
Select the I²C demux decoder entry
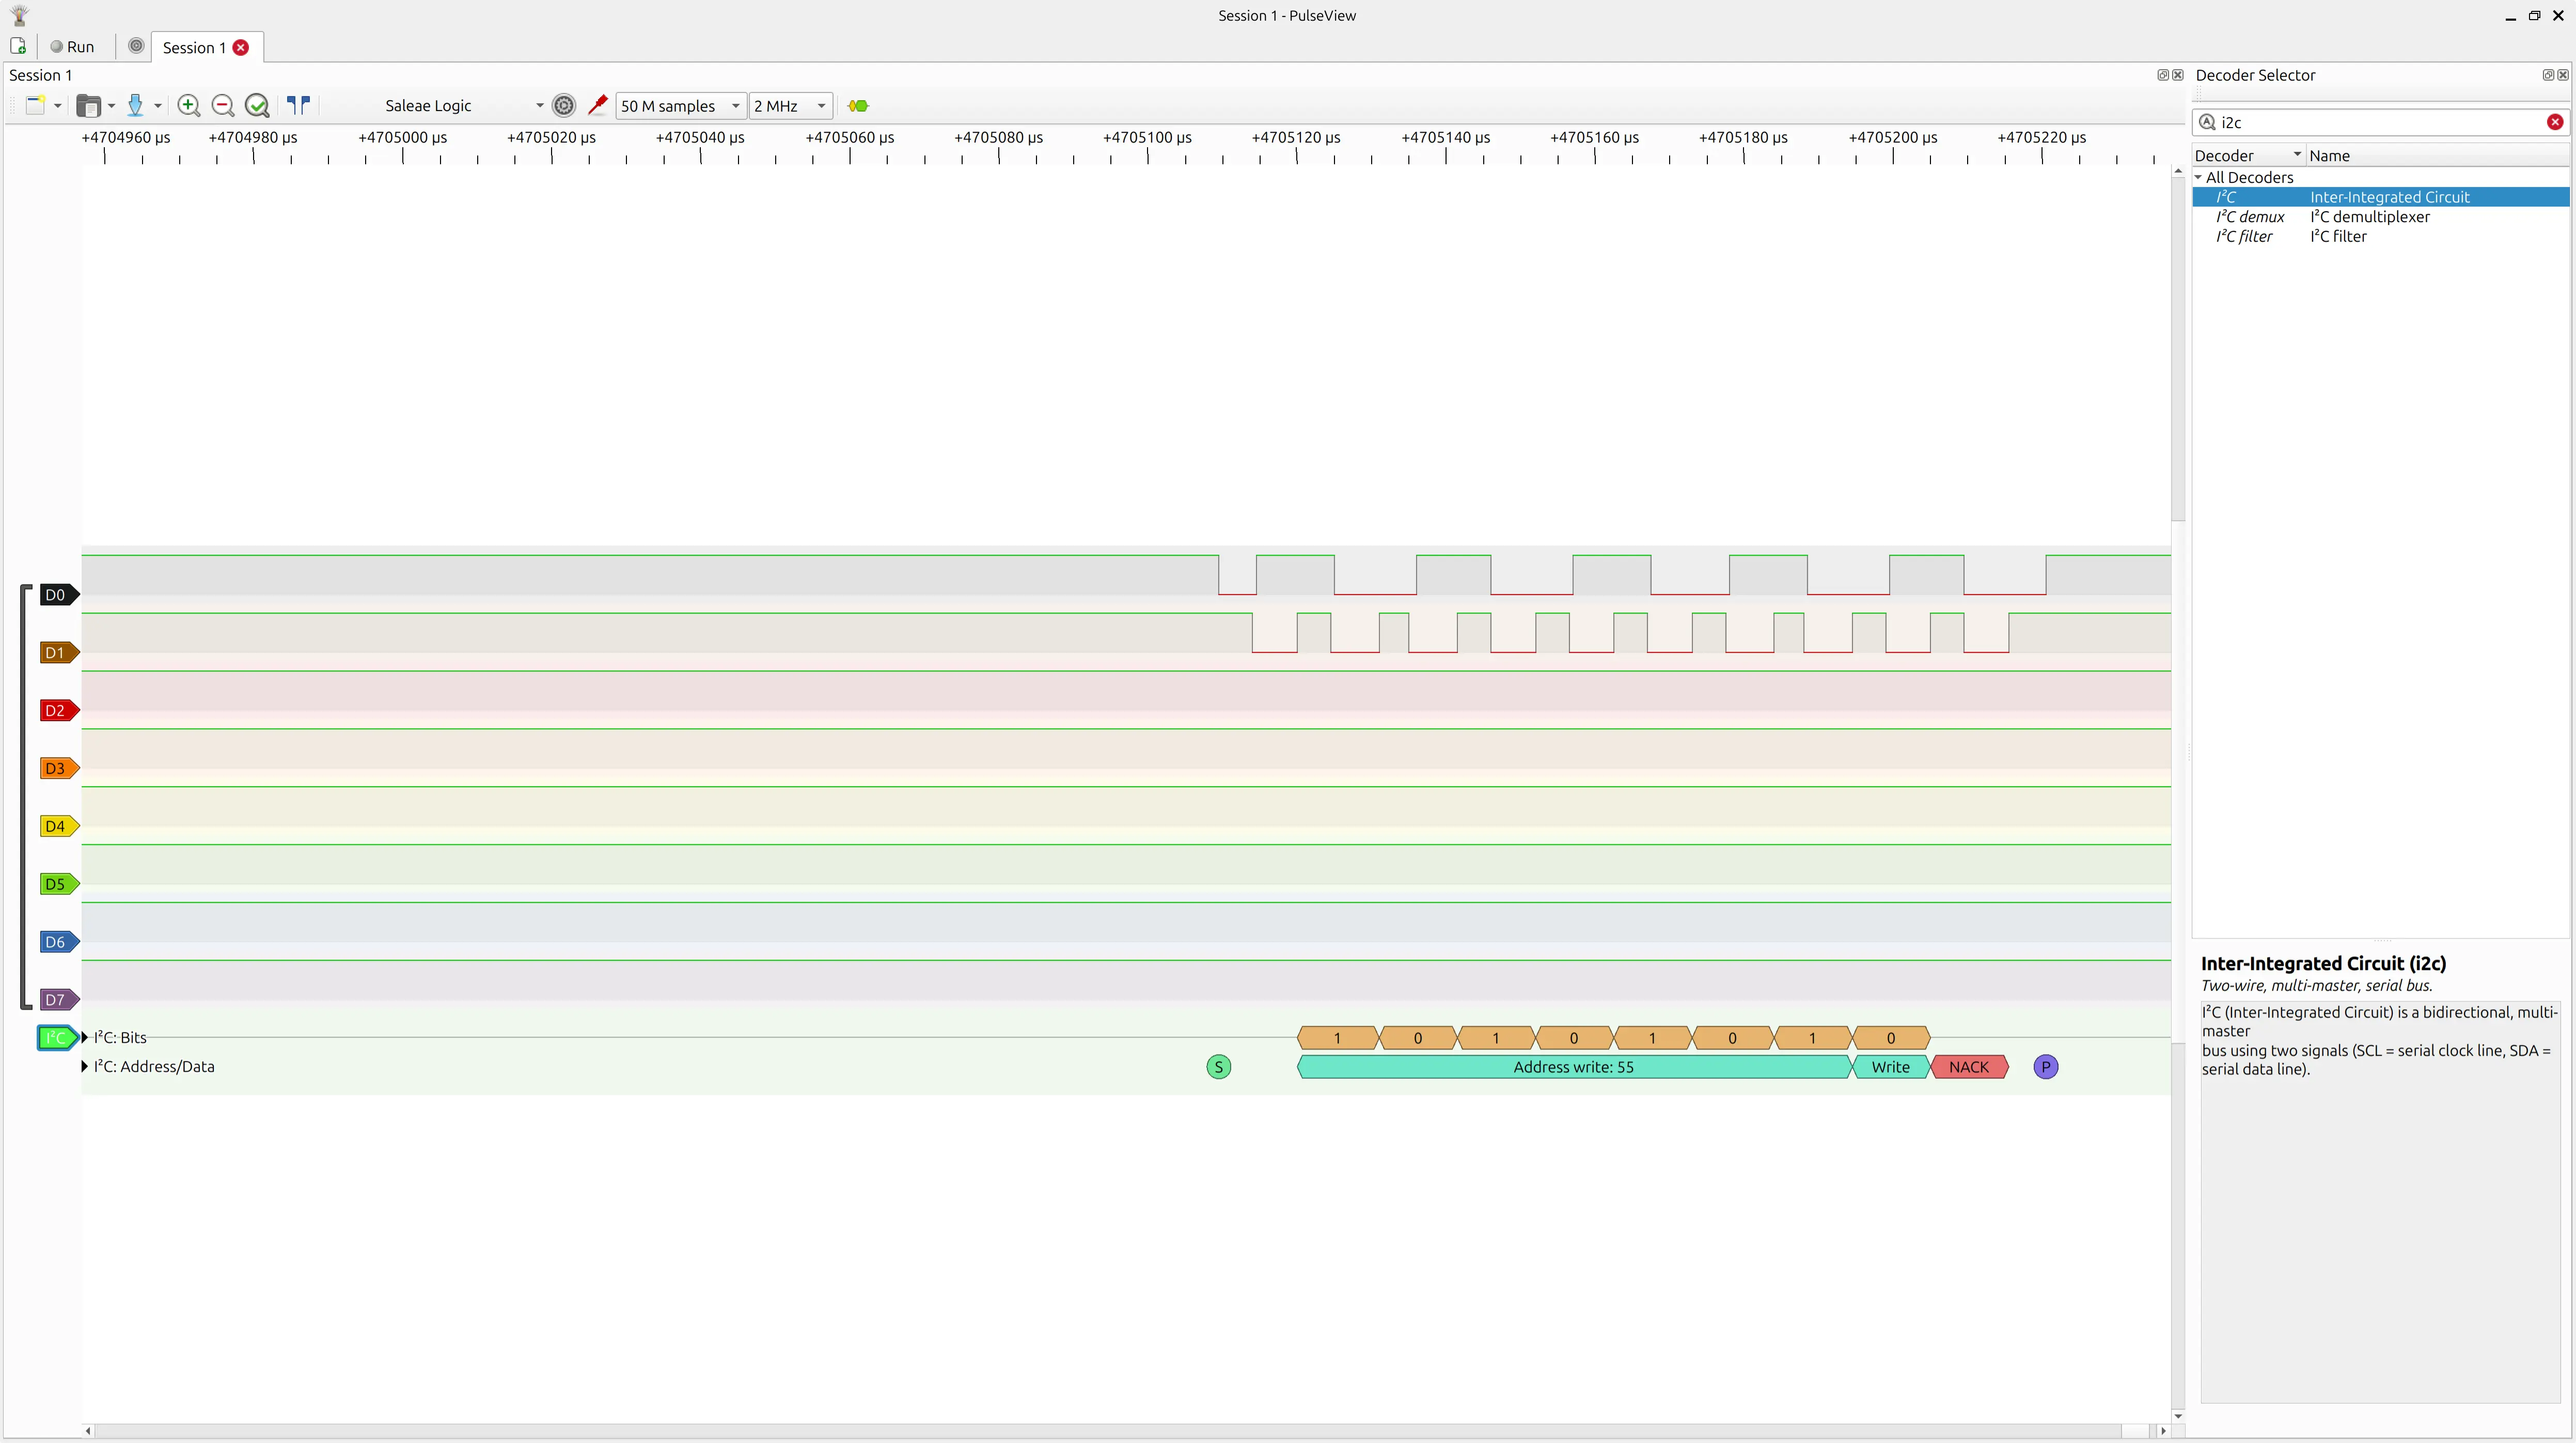pyautogui.click(x=2249, y=217)
